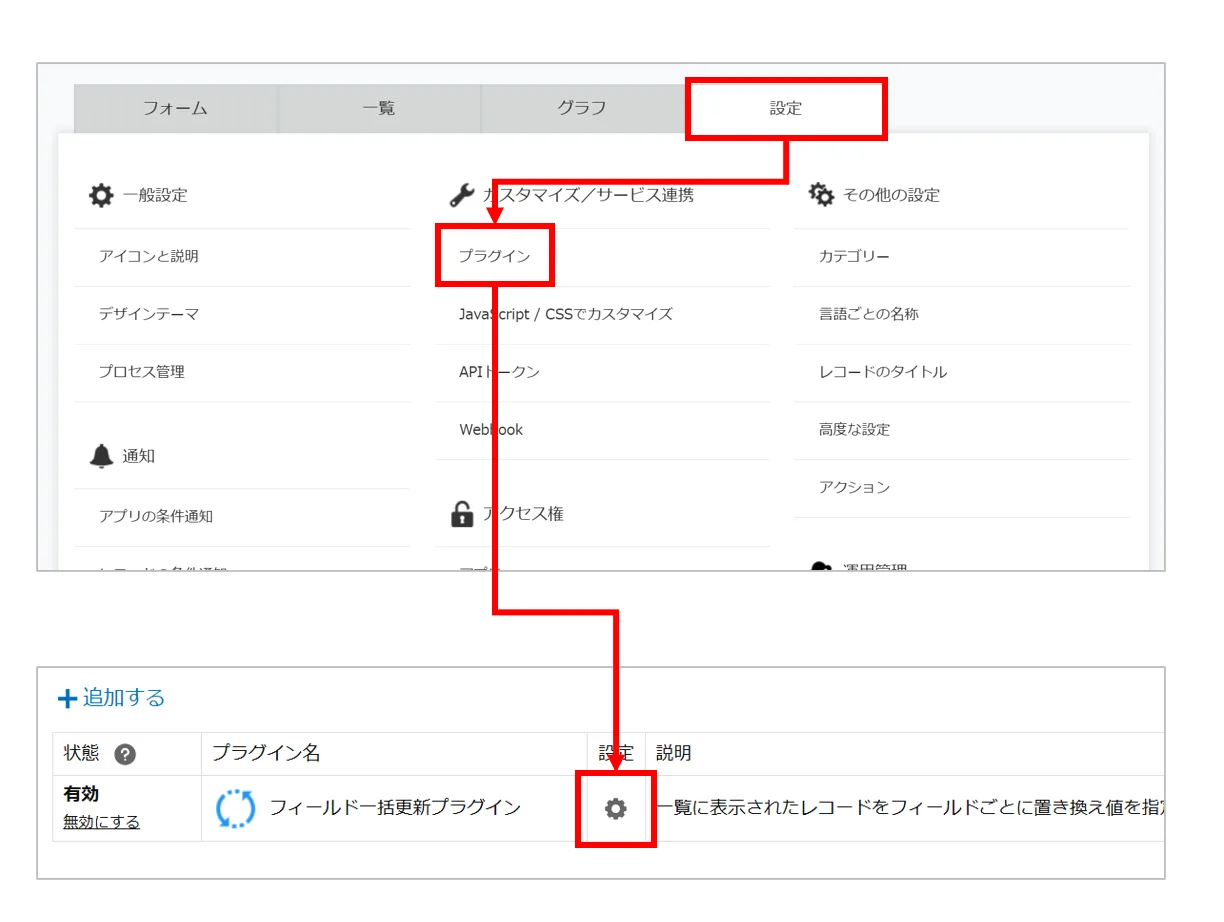Viewport: 1224px width, 922px height.
Task: Click the フィールド一括更新プラグイン circular arrows icon
Action: click(x=235, y=808)
